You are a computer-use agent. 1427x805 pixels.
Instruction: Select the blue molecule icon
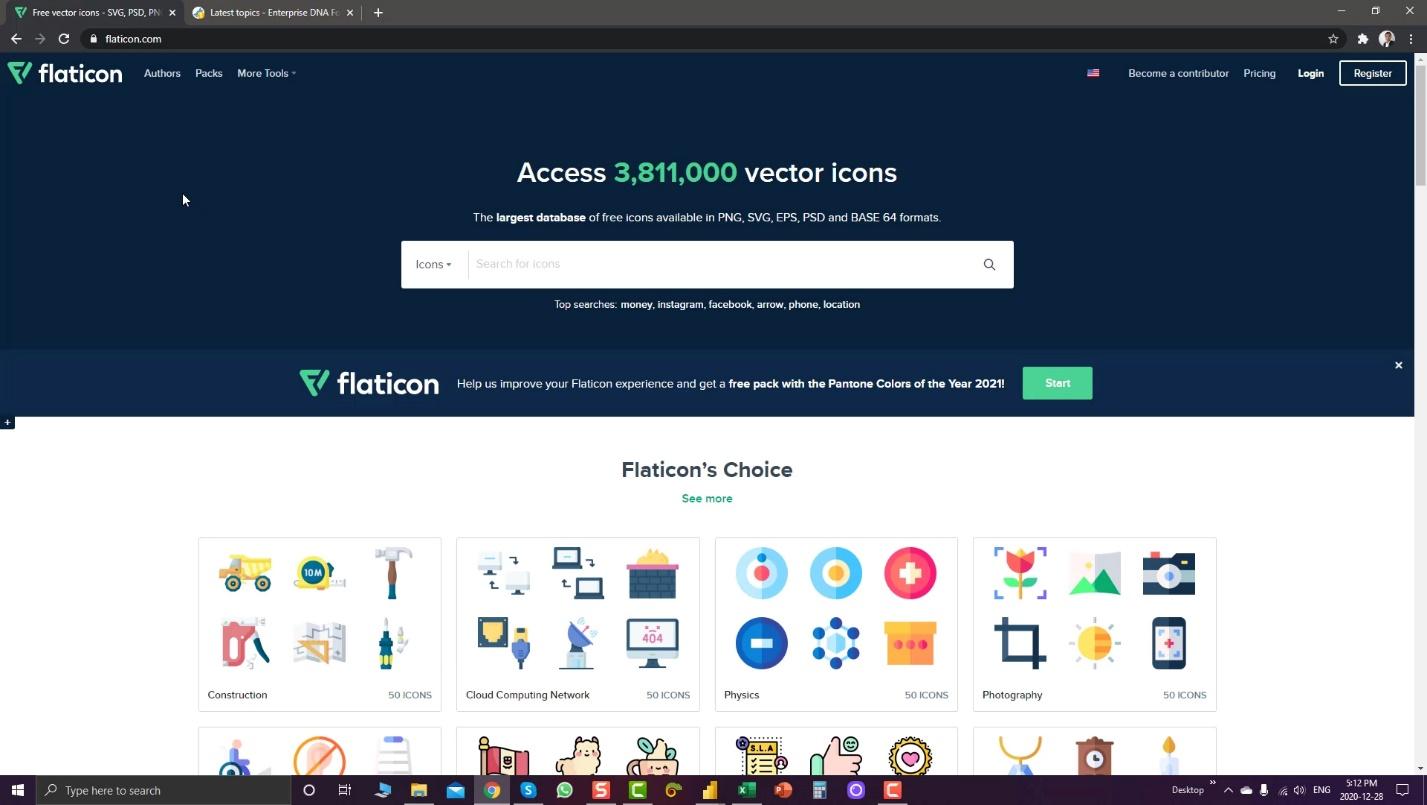click(836, 643)
